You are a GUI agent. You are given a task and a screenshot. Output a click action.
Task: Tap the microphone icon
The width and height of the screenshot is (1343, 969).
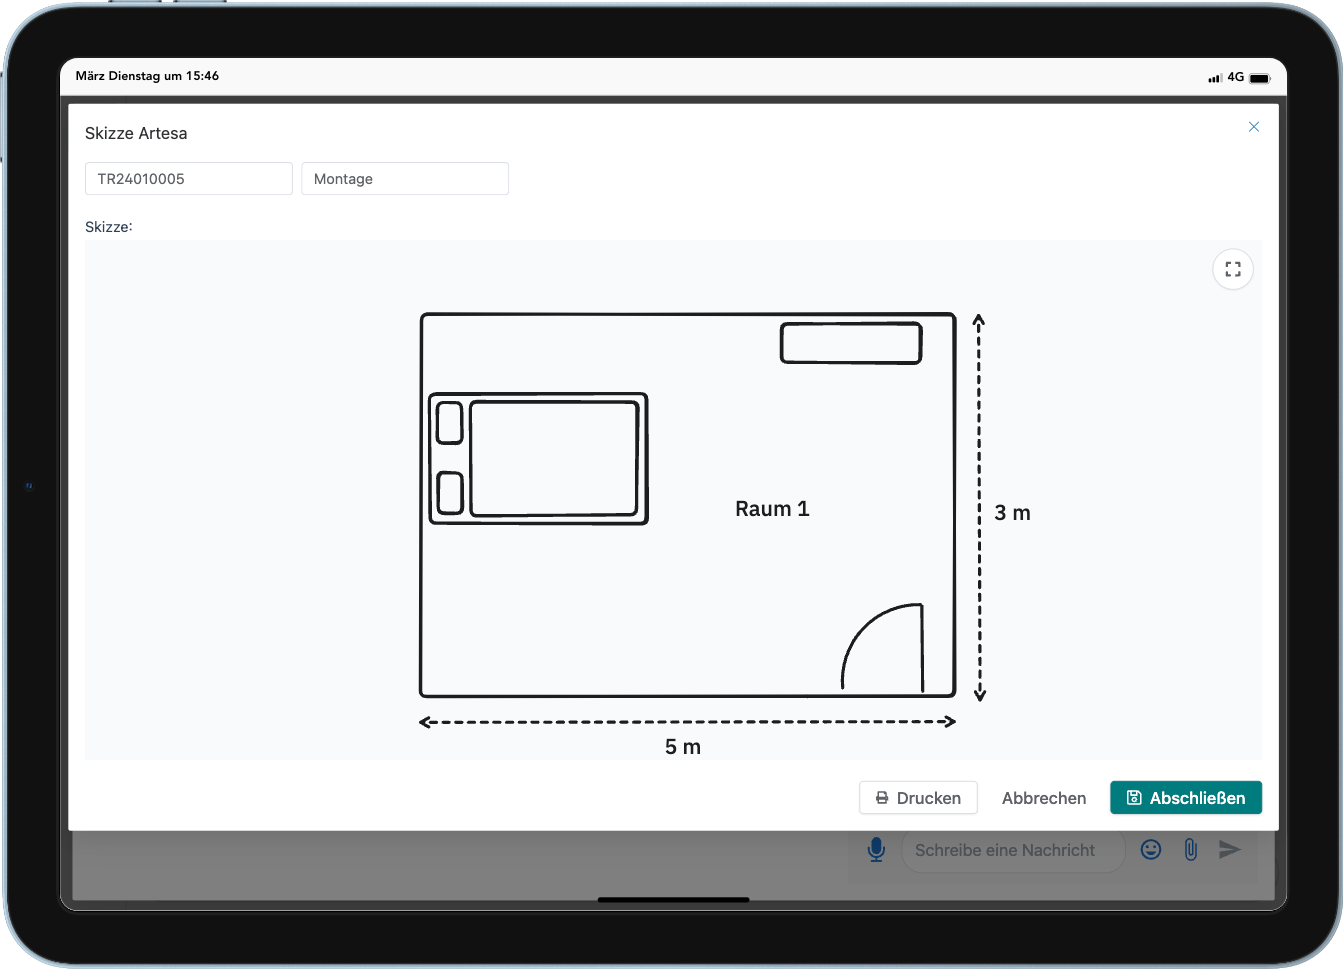point(876,850)
